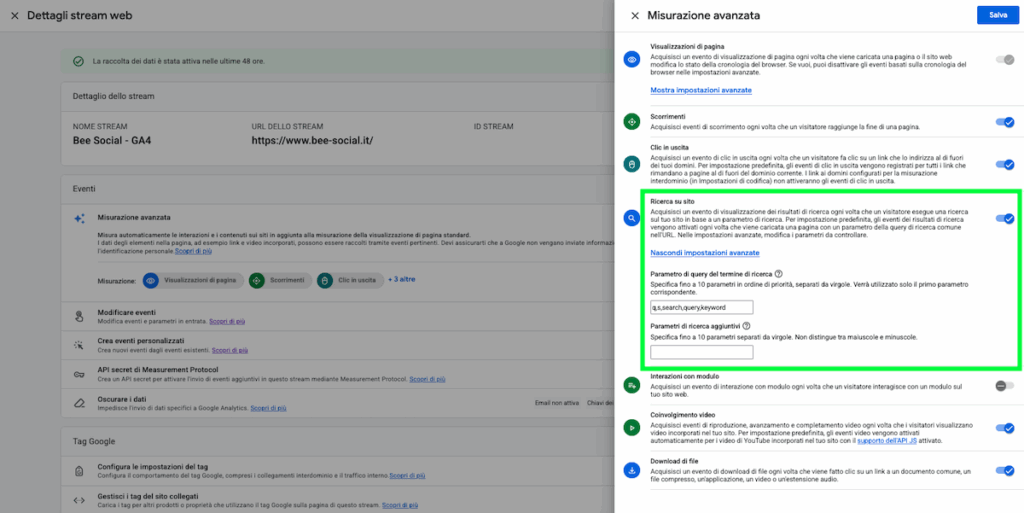Turn off the Download di file switch
The height and width of the screenshot is (513, 1024).
pyautogui.click(x=1004, y=471)
